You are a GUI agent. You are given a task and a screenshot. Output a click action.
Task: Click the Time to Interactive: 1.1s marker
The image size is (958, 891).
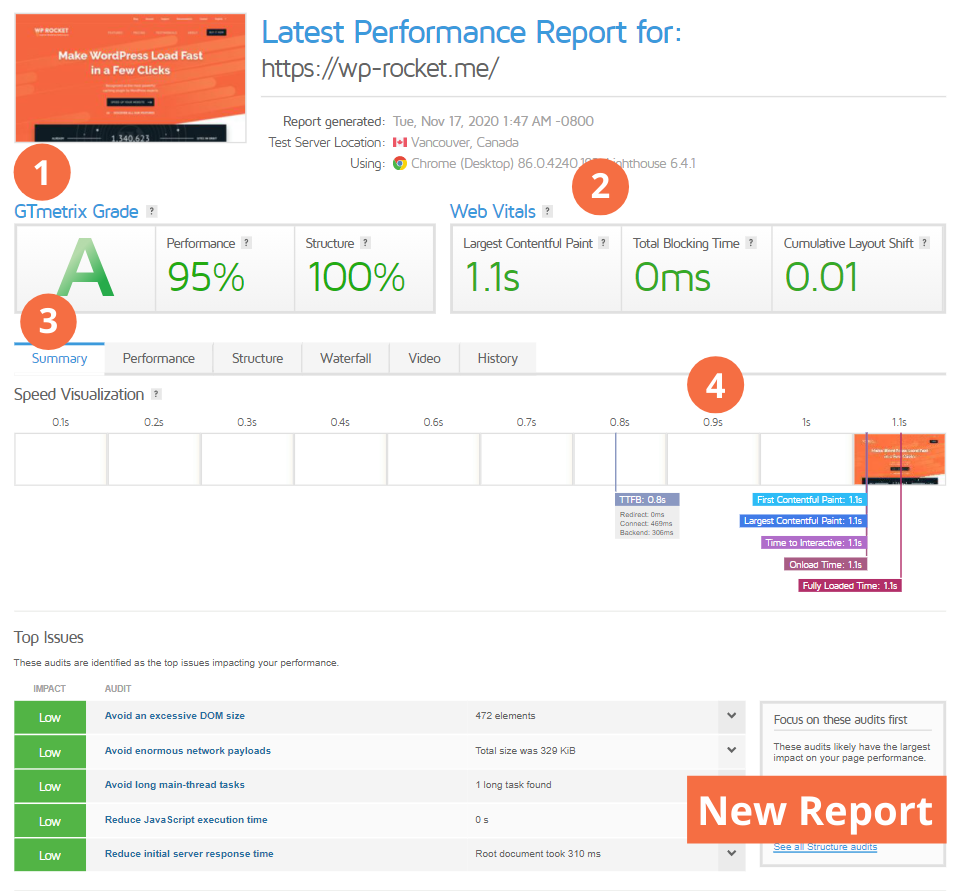pos(813,543)
